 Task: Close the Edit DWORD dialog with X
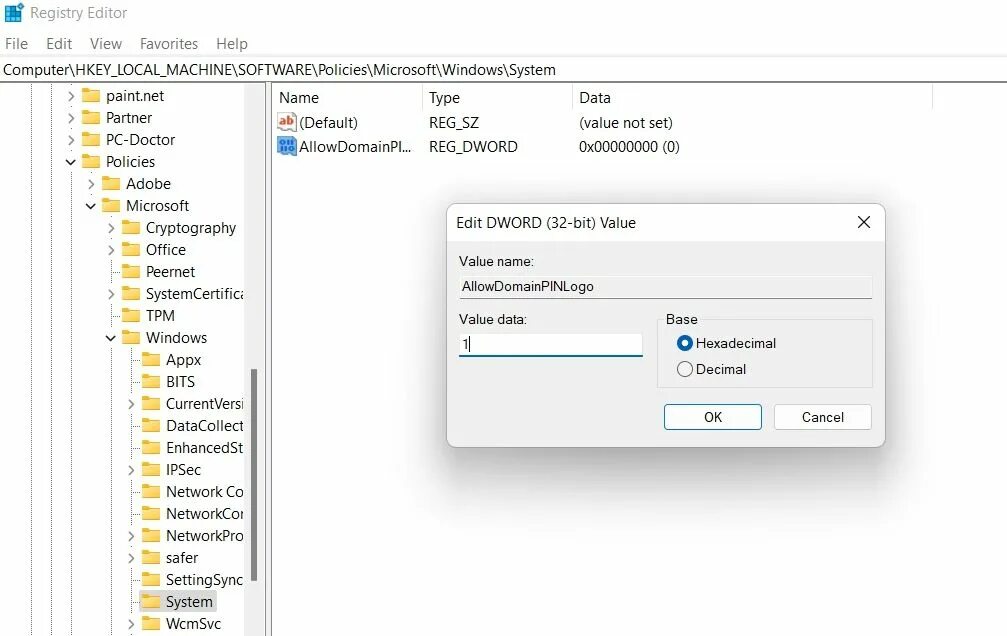pyautogui.click(x=864, y=222)
